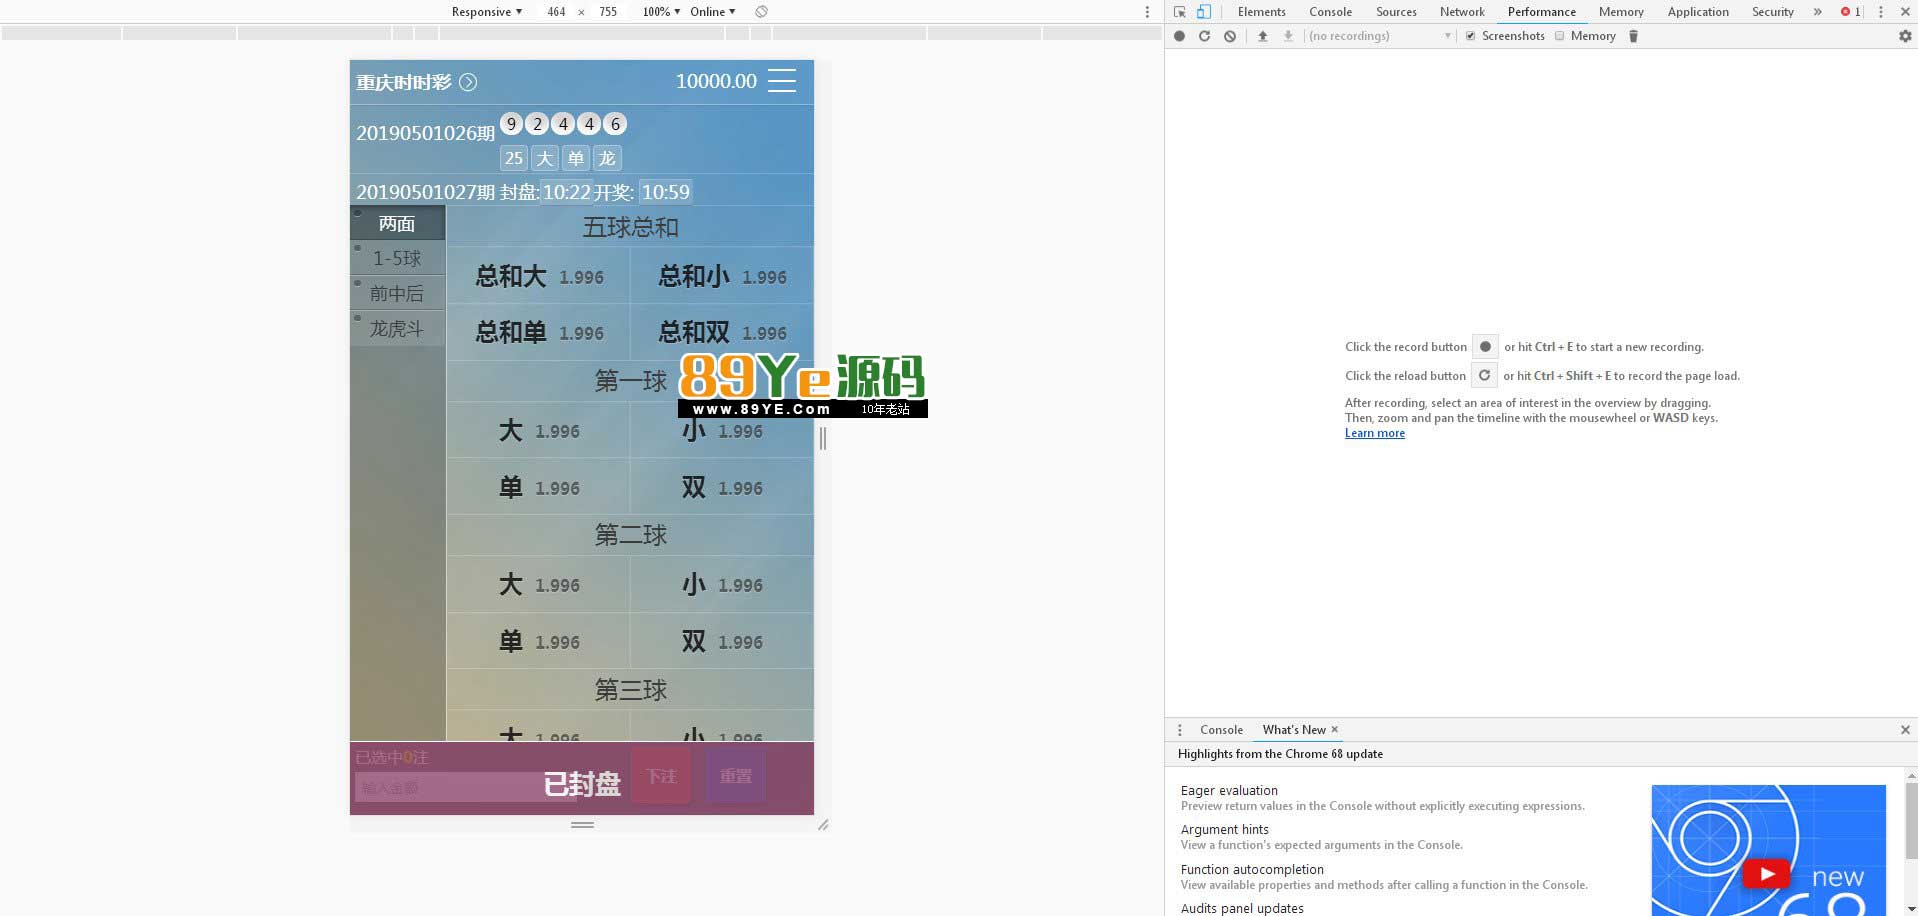Enable the Memory checkbox in the recording toolbar
Viewport: 1918px width, 916px height.
[x=1559, y=36]
